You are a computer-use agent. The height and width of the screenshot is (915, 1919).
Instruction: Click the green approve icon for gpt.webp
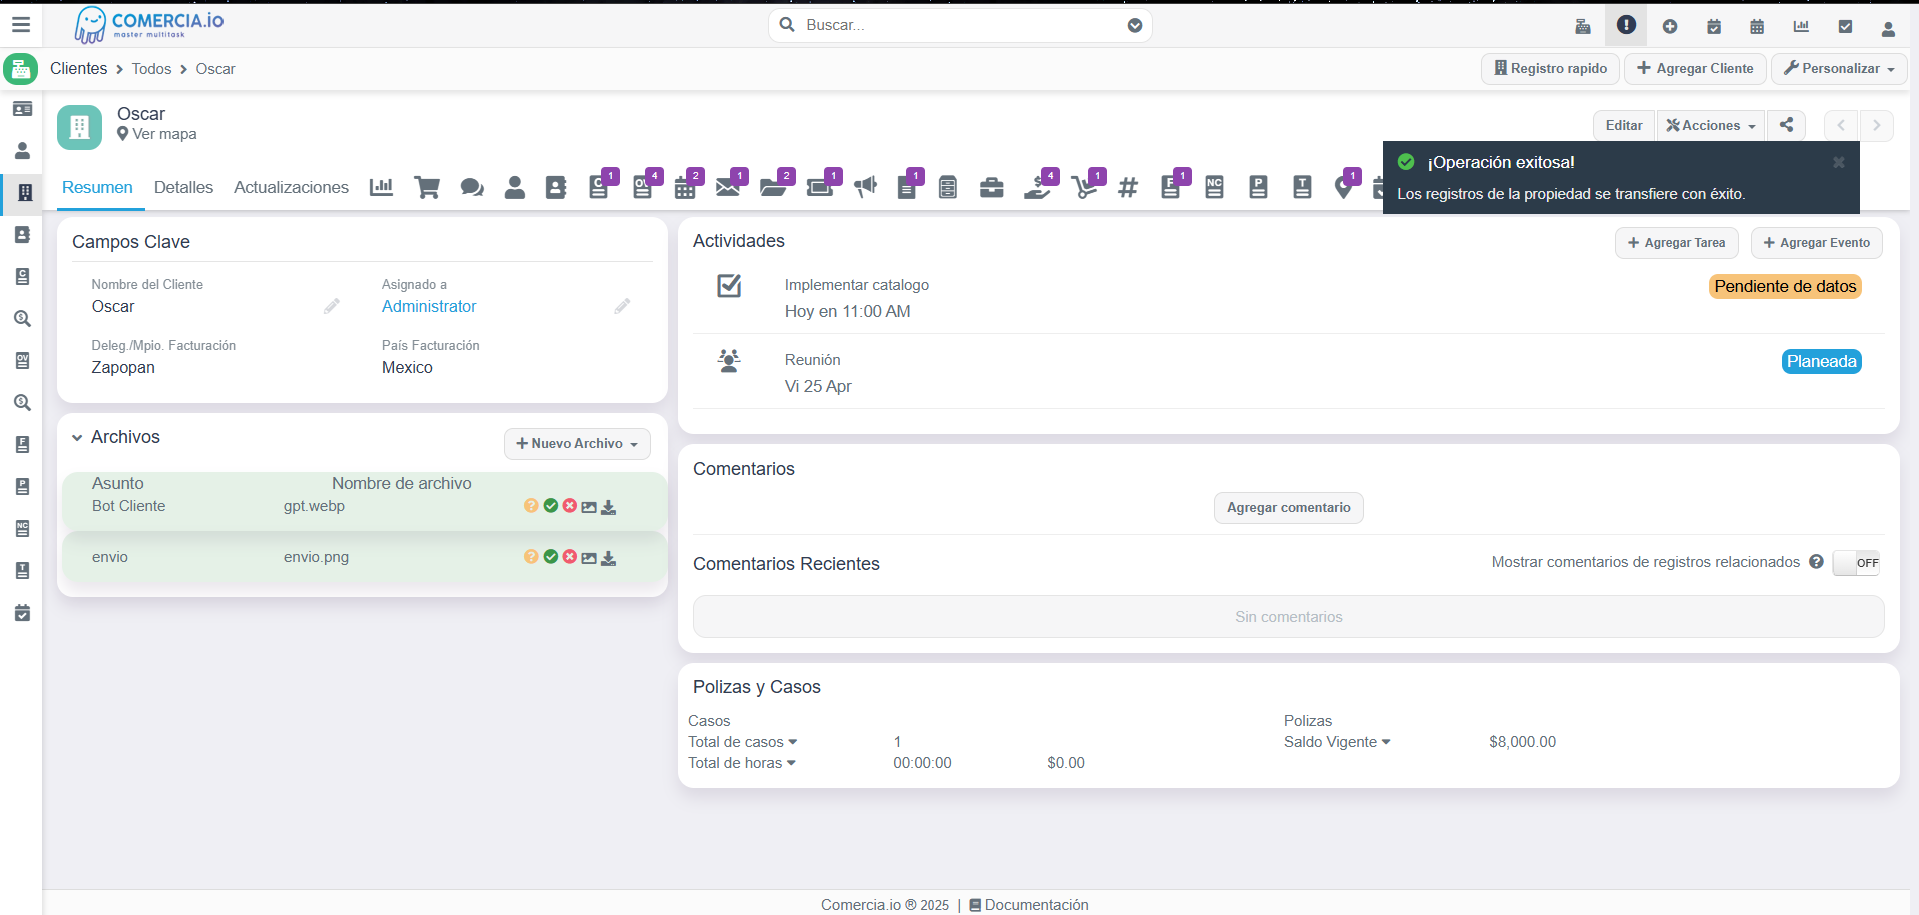pos(550,506)
